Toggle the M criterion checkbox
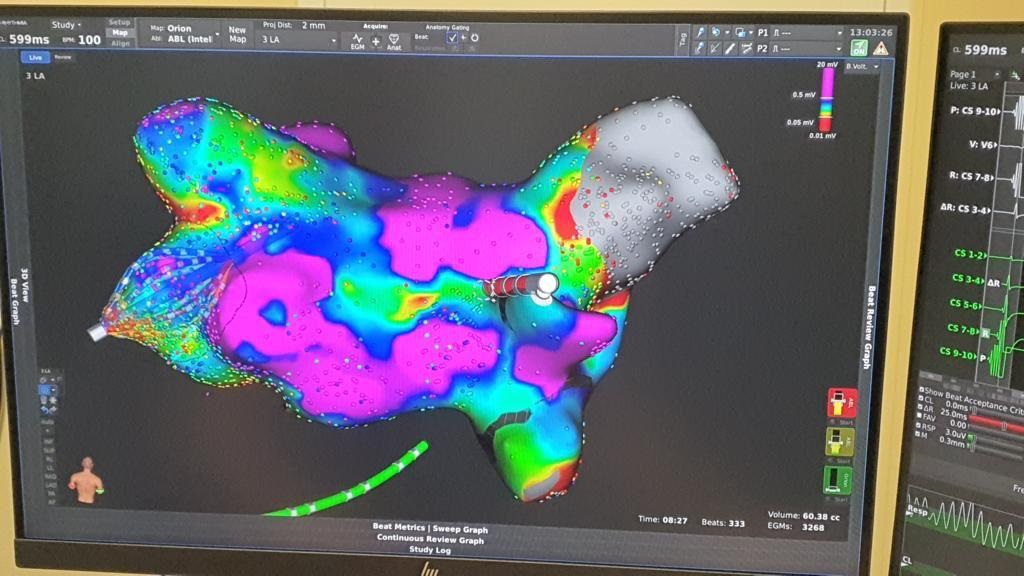1024x576 pixels. coord(918,434)
